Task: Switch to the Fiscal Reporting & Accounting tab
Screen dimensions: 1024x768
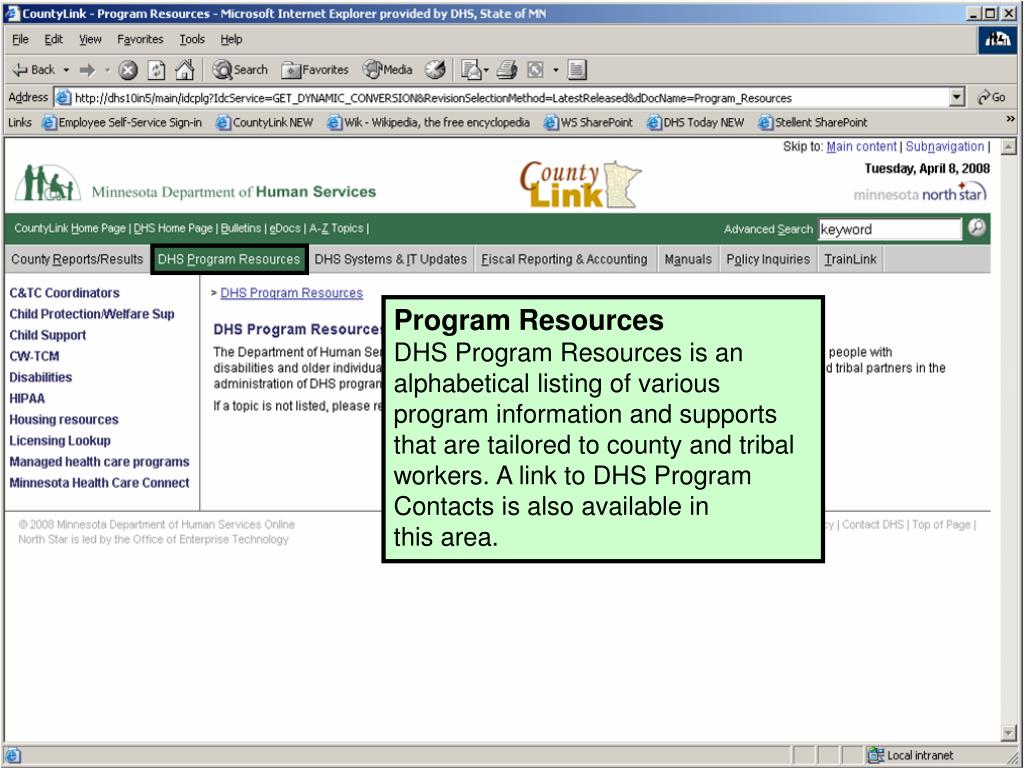Action: (564, 259)
